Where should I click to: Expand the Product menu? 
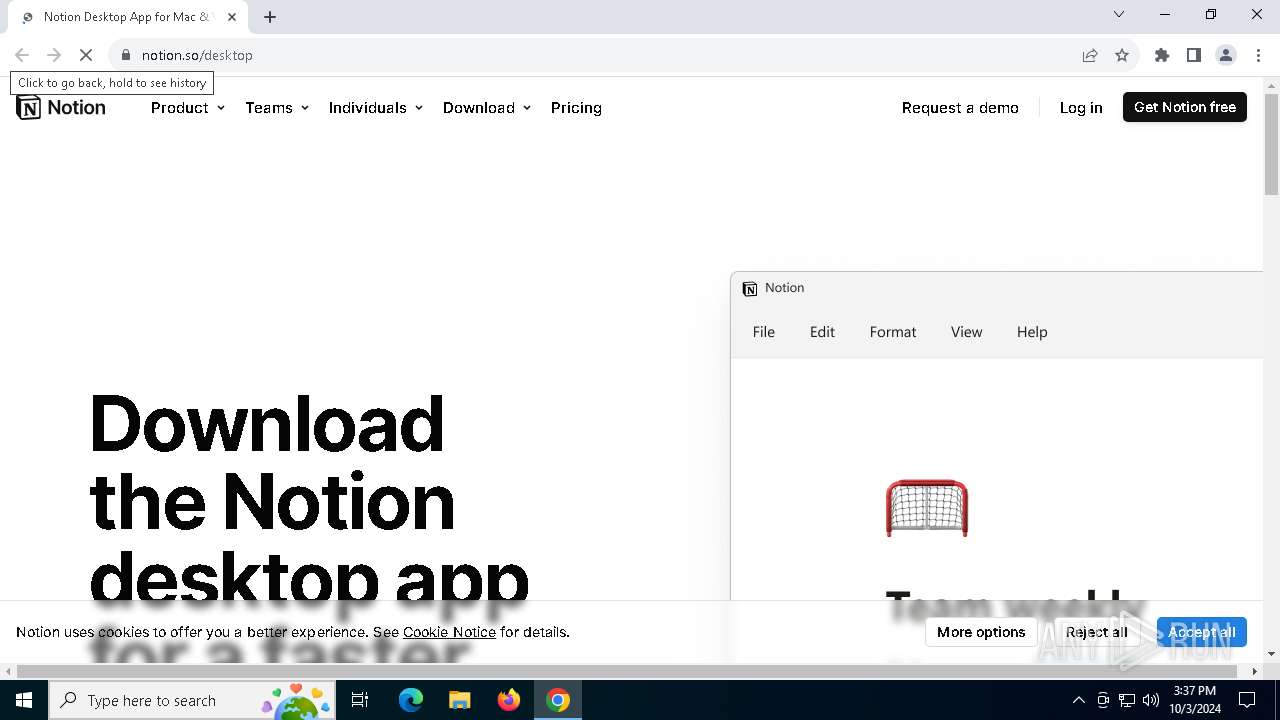pos(188,108)
